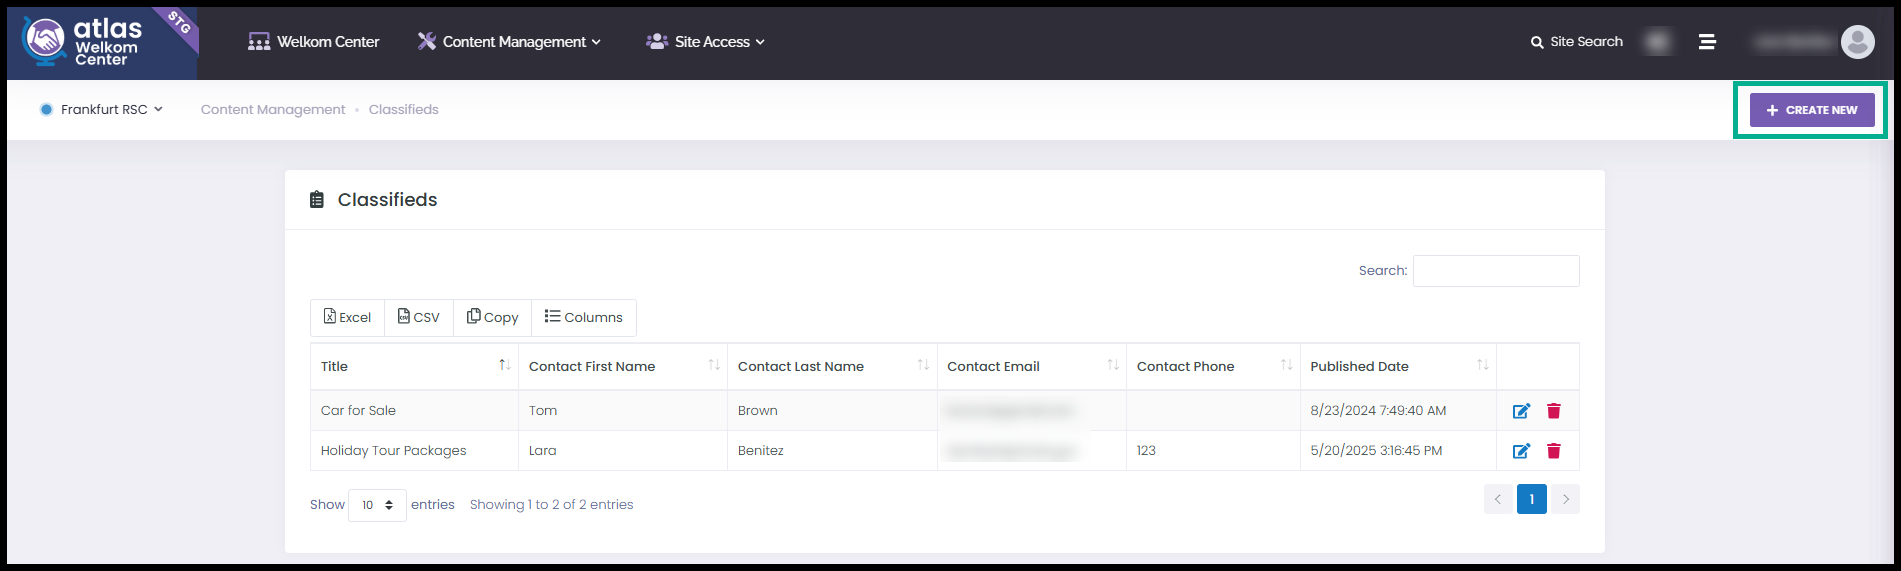The image size is (1901, 571).
Task: Click the user avatar icon
Action: pyautogui.click(x=1857, y=41)
